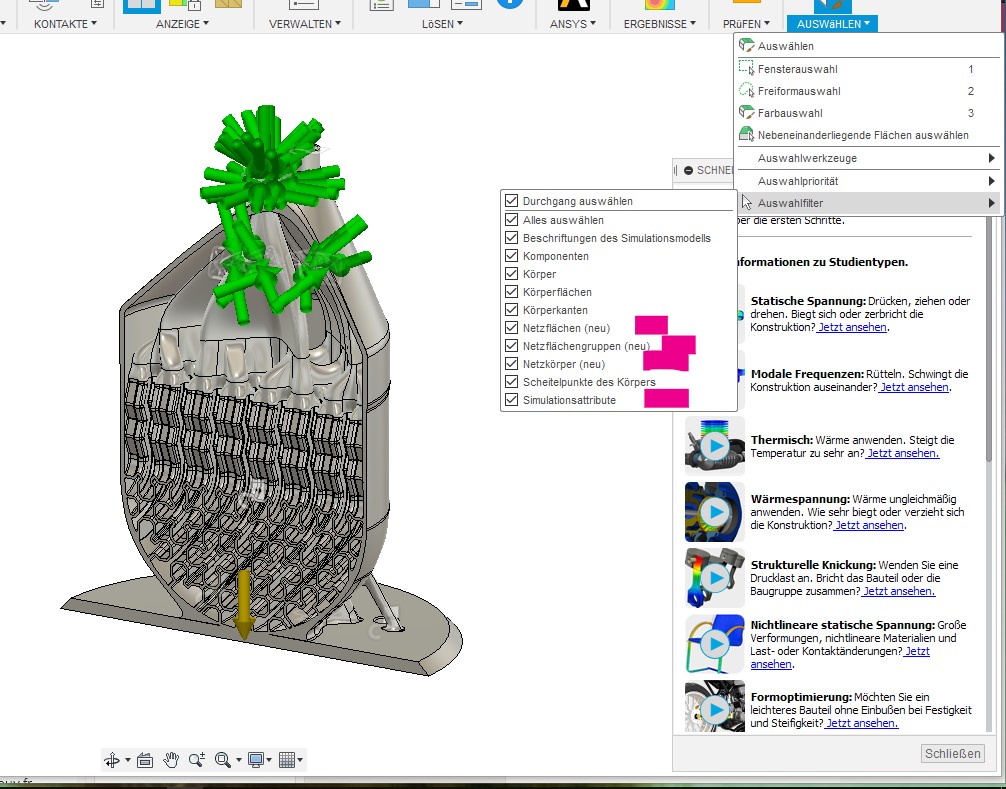The height and width of the screenshot is (789, 1006).
Task: Collapse the SCHNEL panel minus icon
Action: point(688,171)
